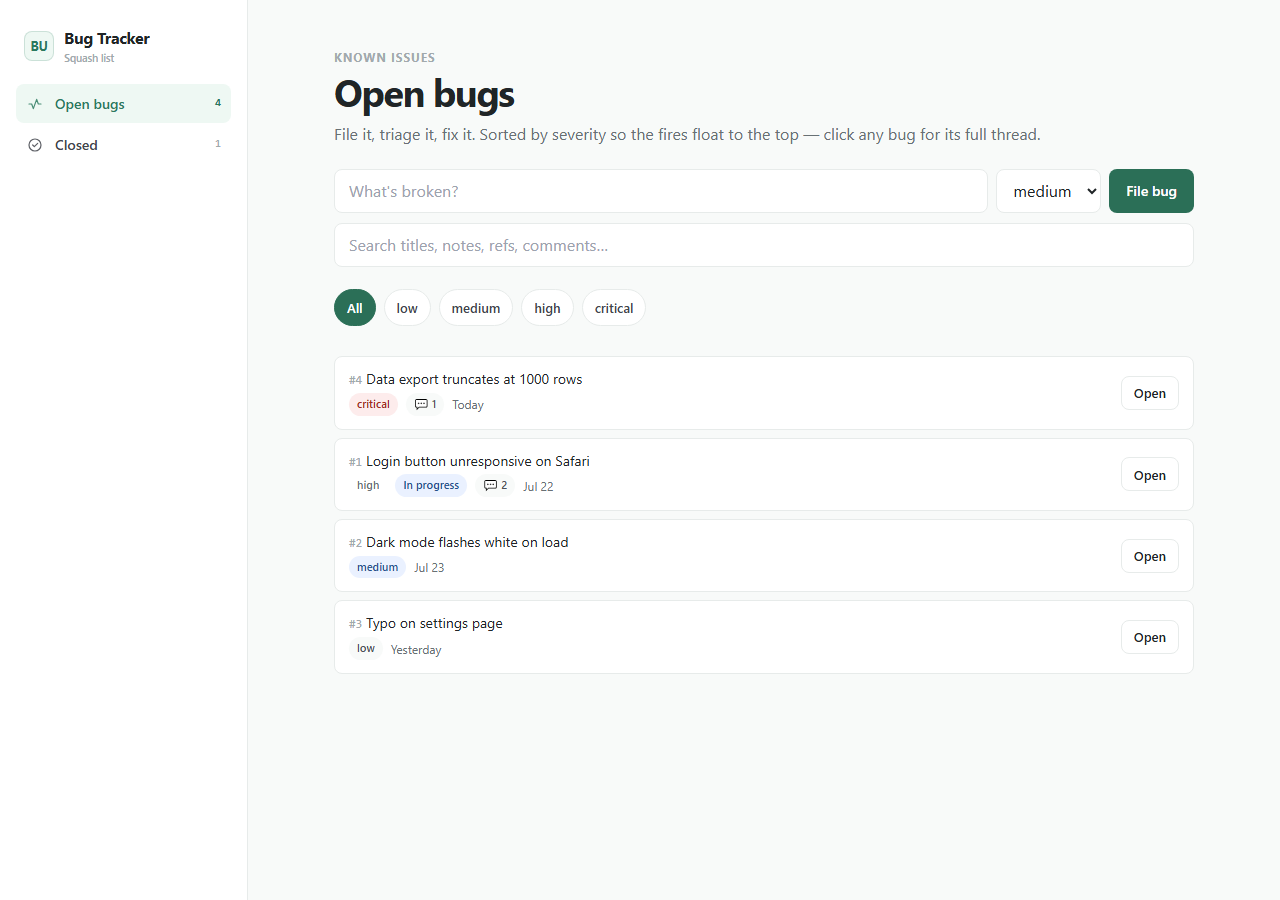Open the Login button unresponsive bug

pos(1150,475)
